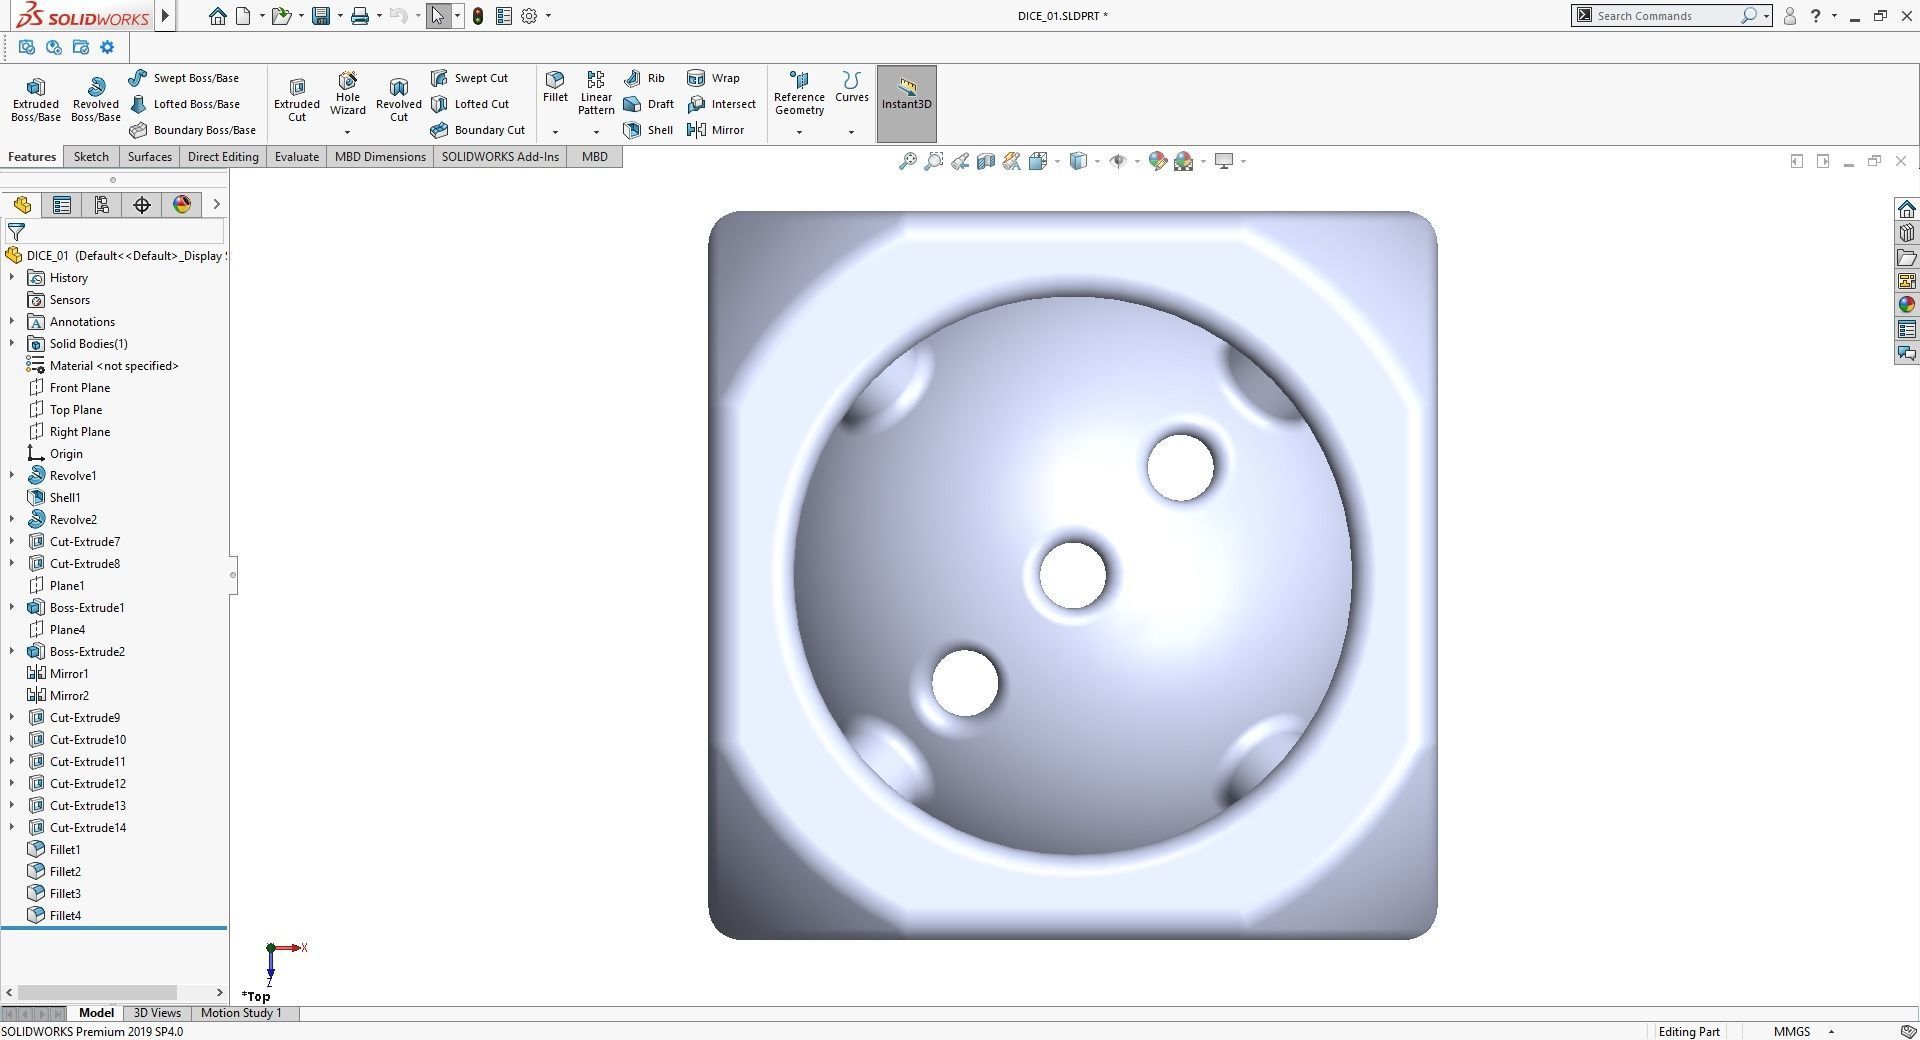The width and height of the screenshot is (1920, 1040).
Task: Open the Hole Wizard dropdown arrow
Action: coord(348,132)
